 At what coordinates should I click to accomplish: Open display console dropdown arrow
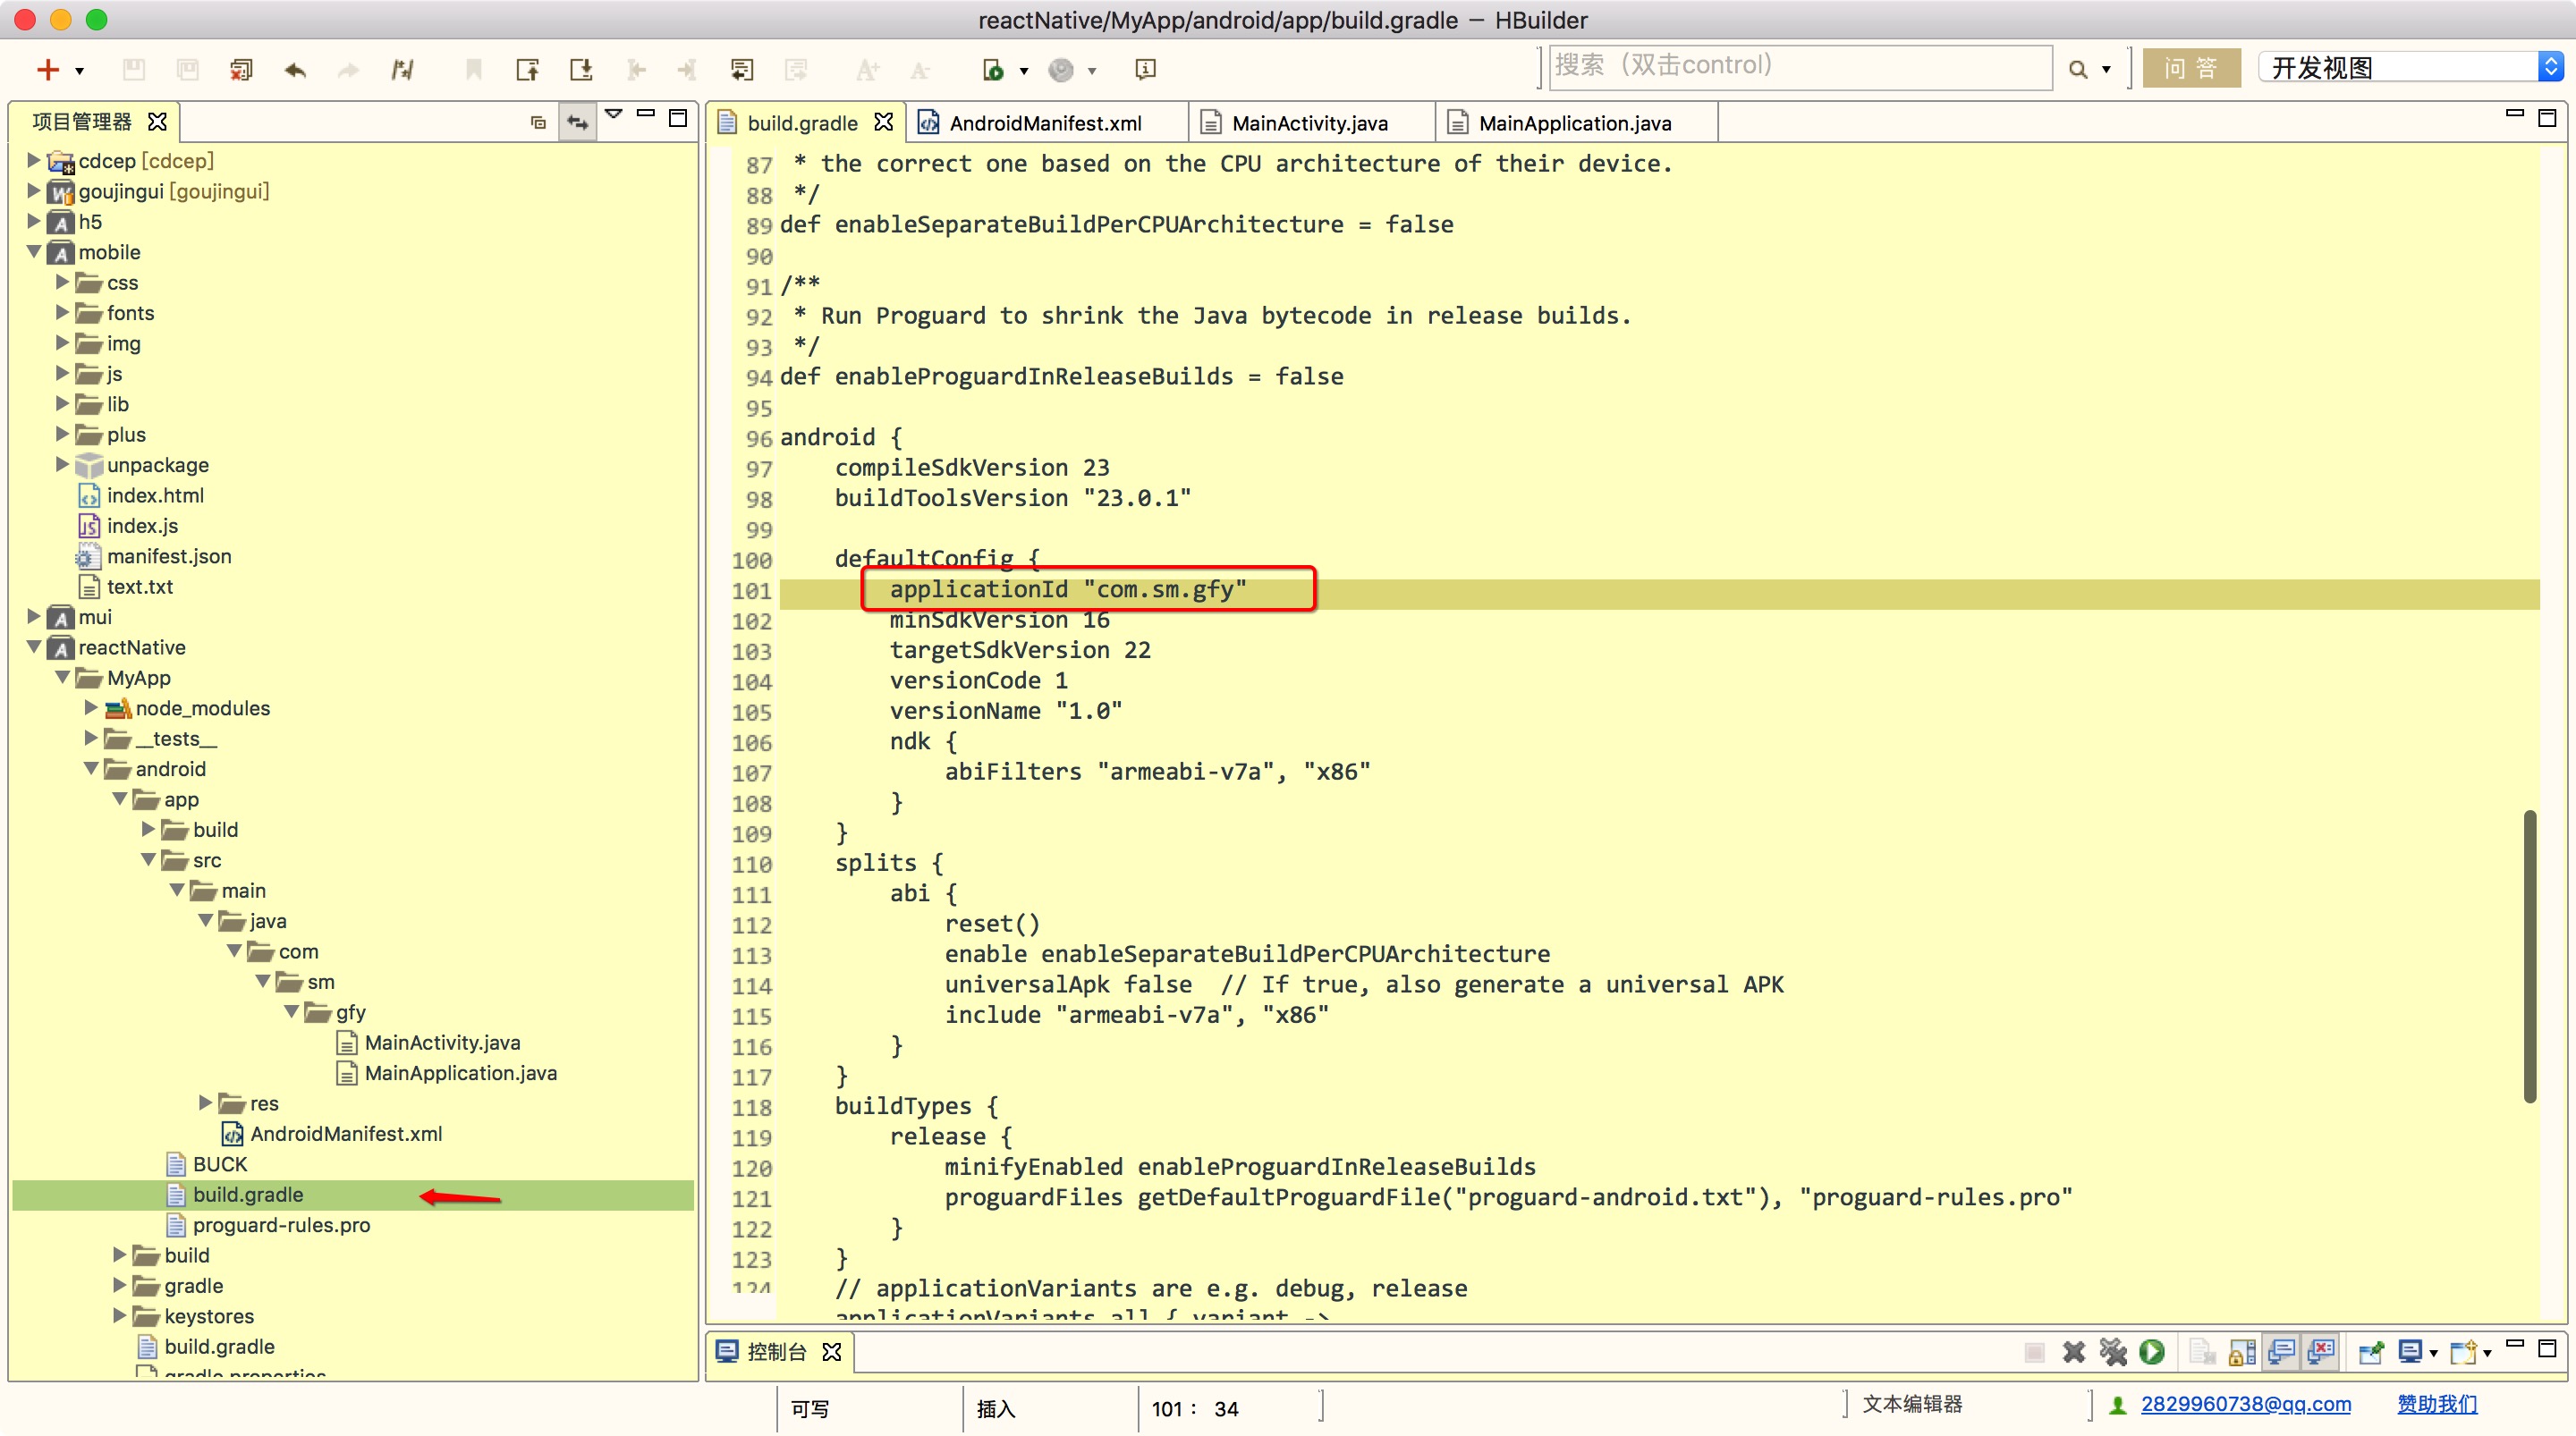[x=2433, y=1354]
